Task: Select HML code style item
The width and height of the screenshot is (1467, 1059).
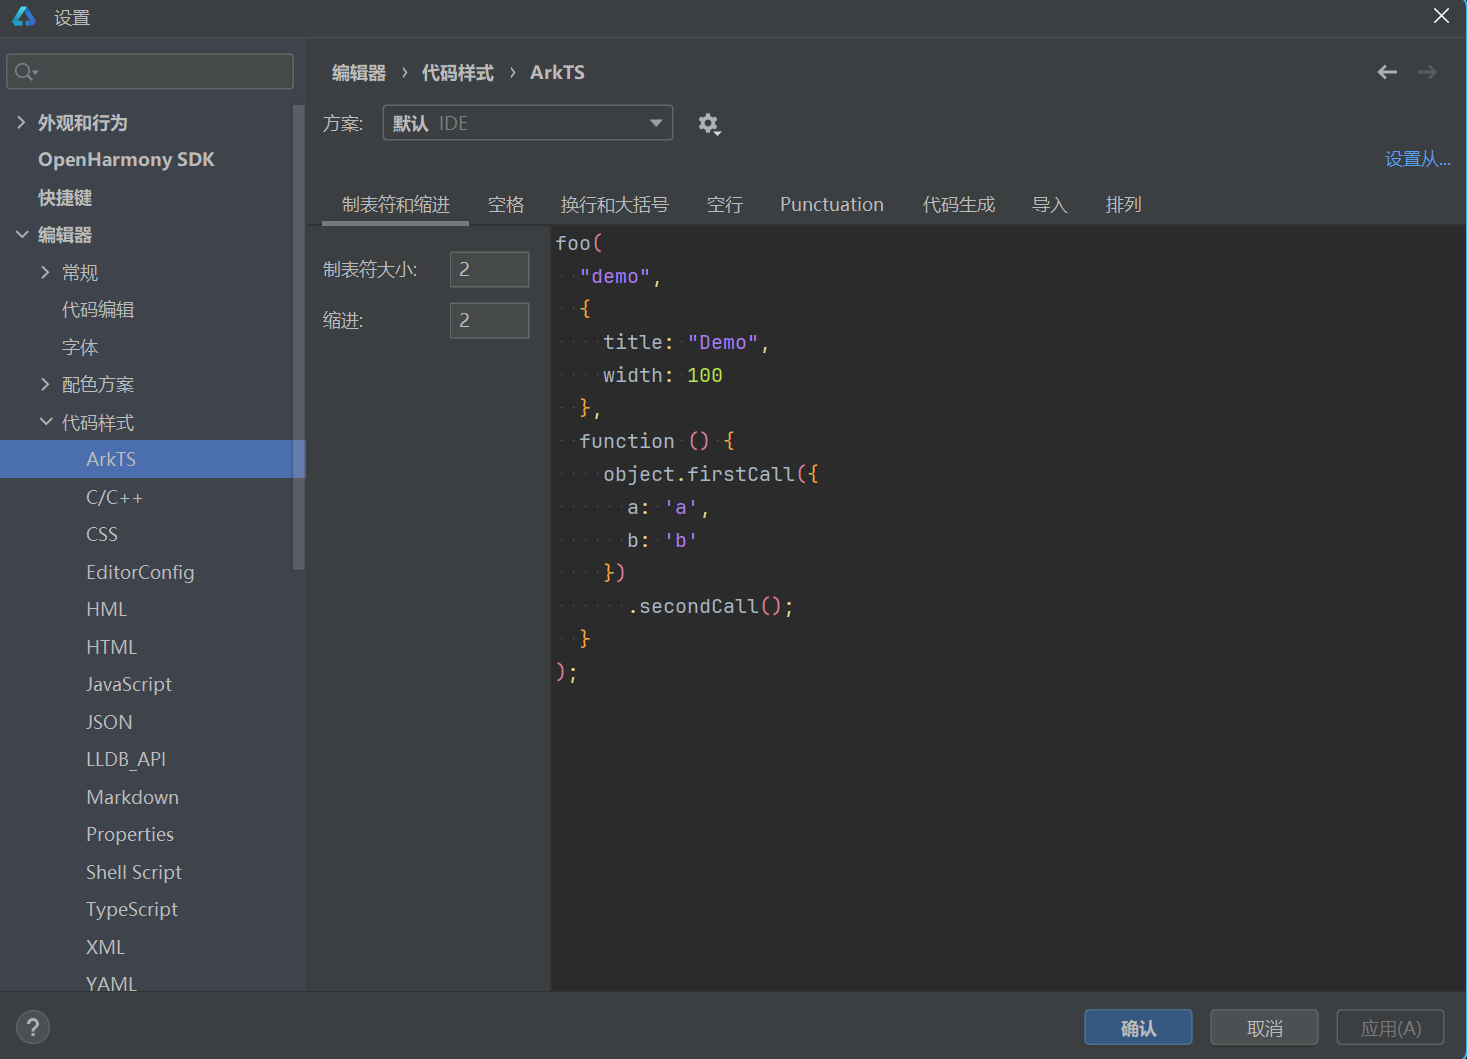Action: tap(107, 609)
